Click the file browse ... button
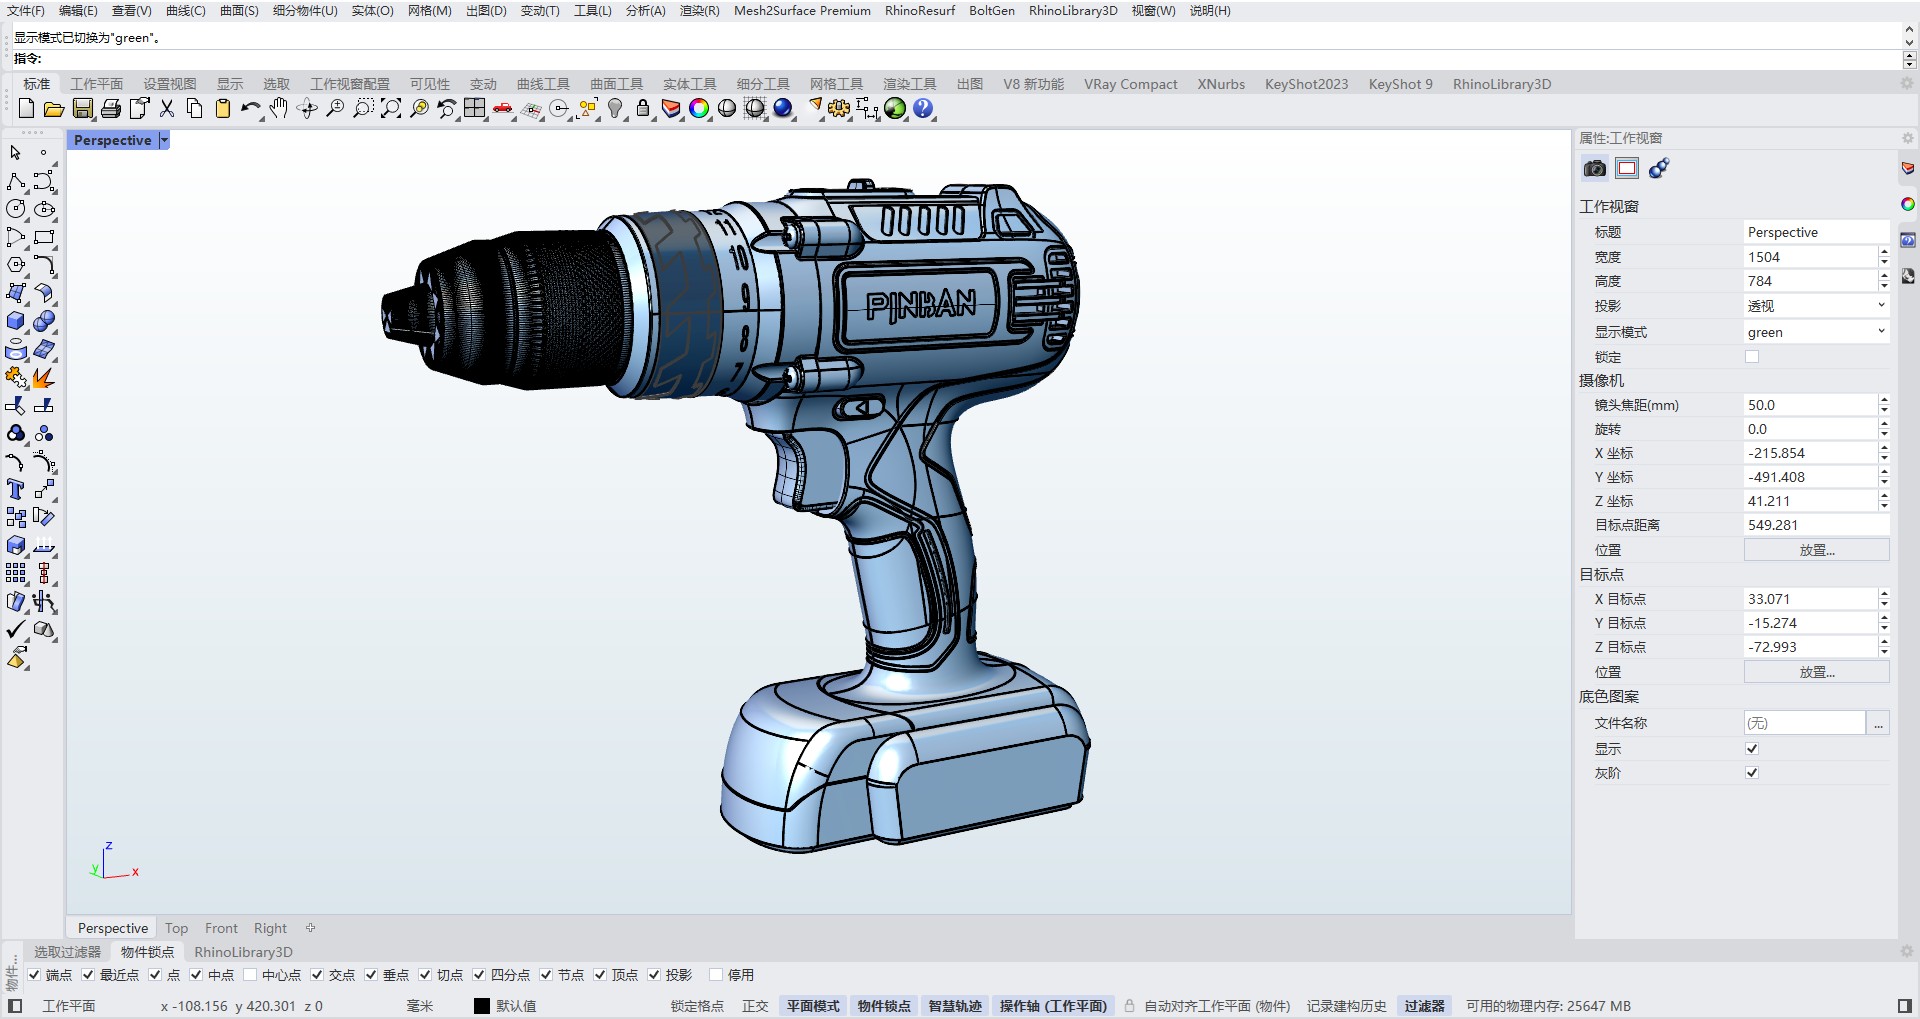The width and height of the screenshot is (1920, 1019). point(1879,723)
